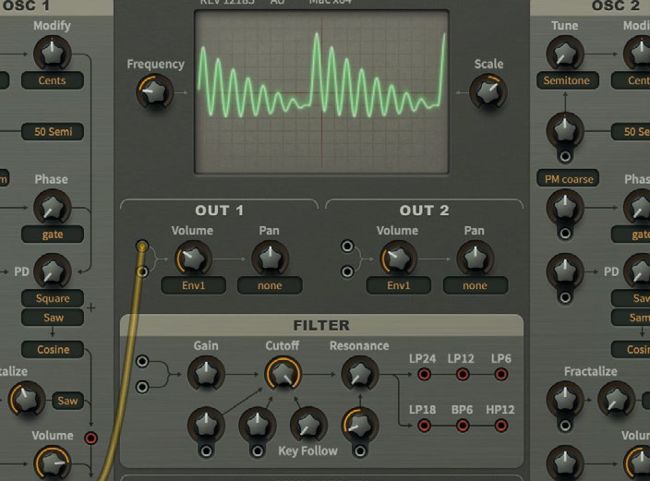Click the Resonance modulation knob with orange ring

(x=359, y=425)
